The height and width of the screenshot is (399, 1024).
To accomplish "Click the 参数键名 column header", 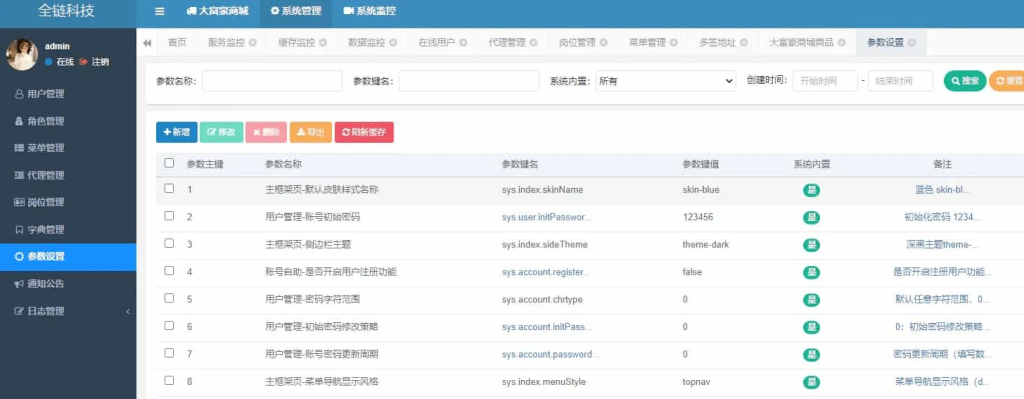I will pyautogui.click(x=520, y=164).
